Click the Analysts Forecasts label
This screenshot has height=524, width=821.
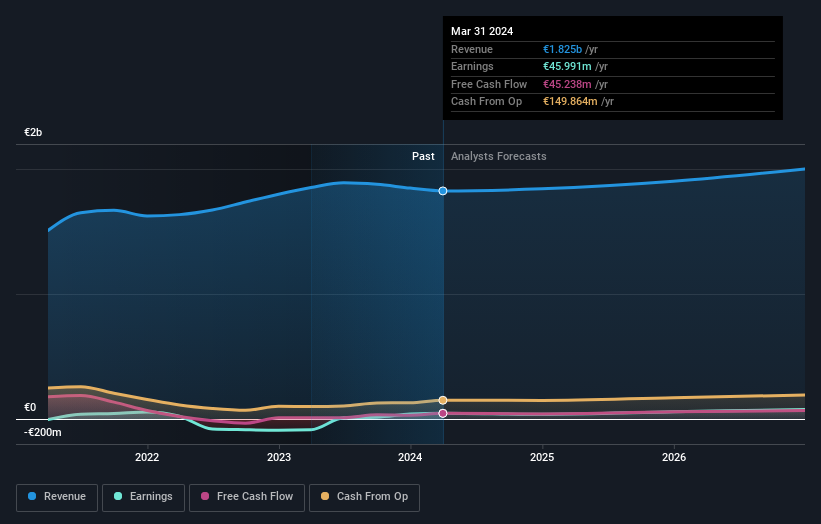click(498, 157)
